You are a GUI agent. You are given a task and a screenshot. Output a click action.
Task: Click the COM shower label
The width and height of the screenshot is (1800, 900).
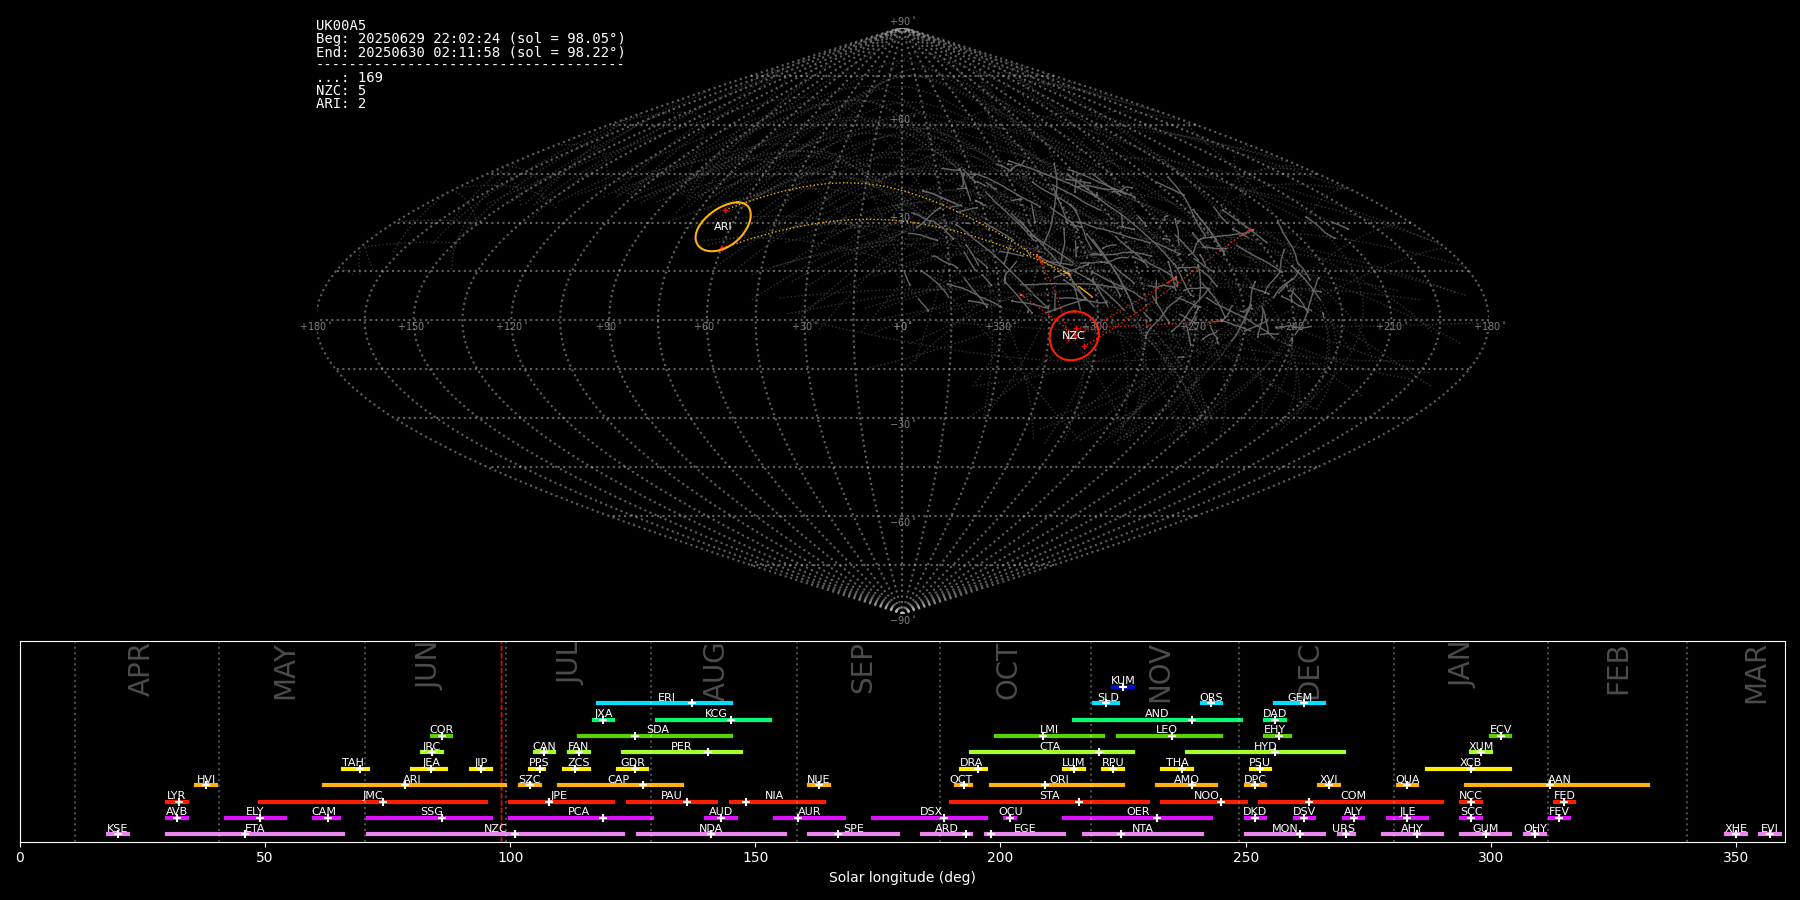click(x=1353, y=796)
